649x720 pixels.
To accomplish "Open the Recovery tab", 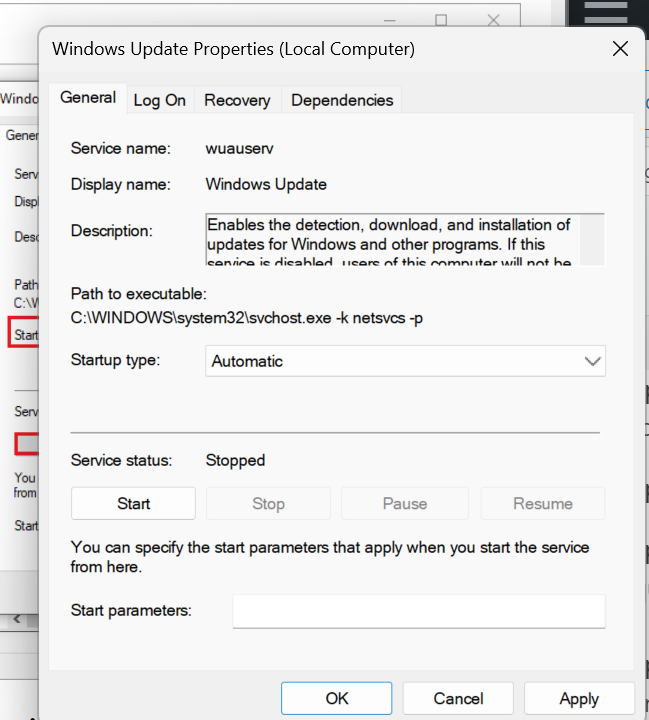I will coord(237,100).
